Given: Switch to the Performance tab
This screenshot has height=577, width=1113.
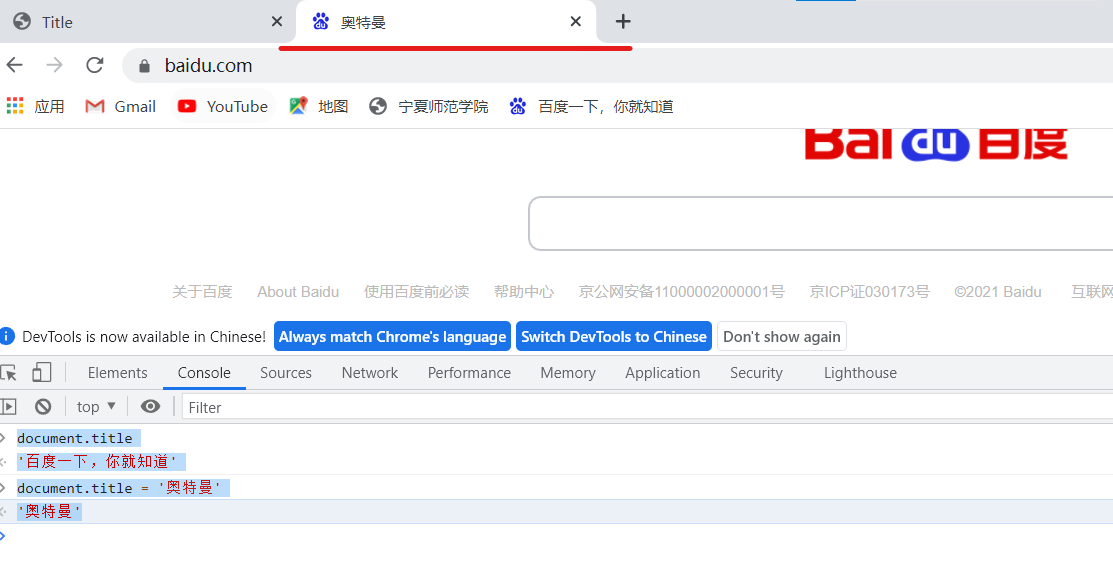Looking at the screenshot, I should (469, 373).
